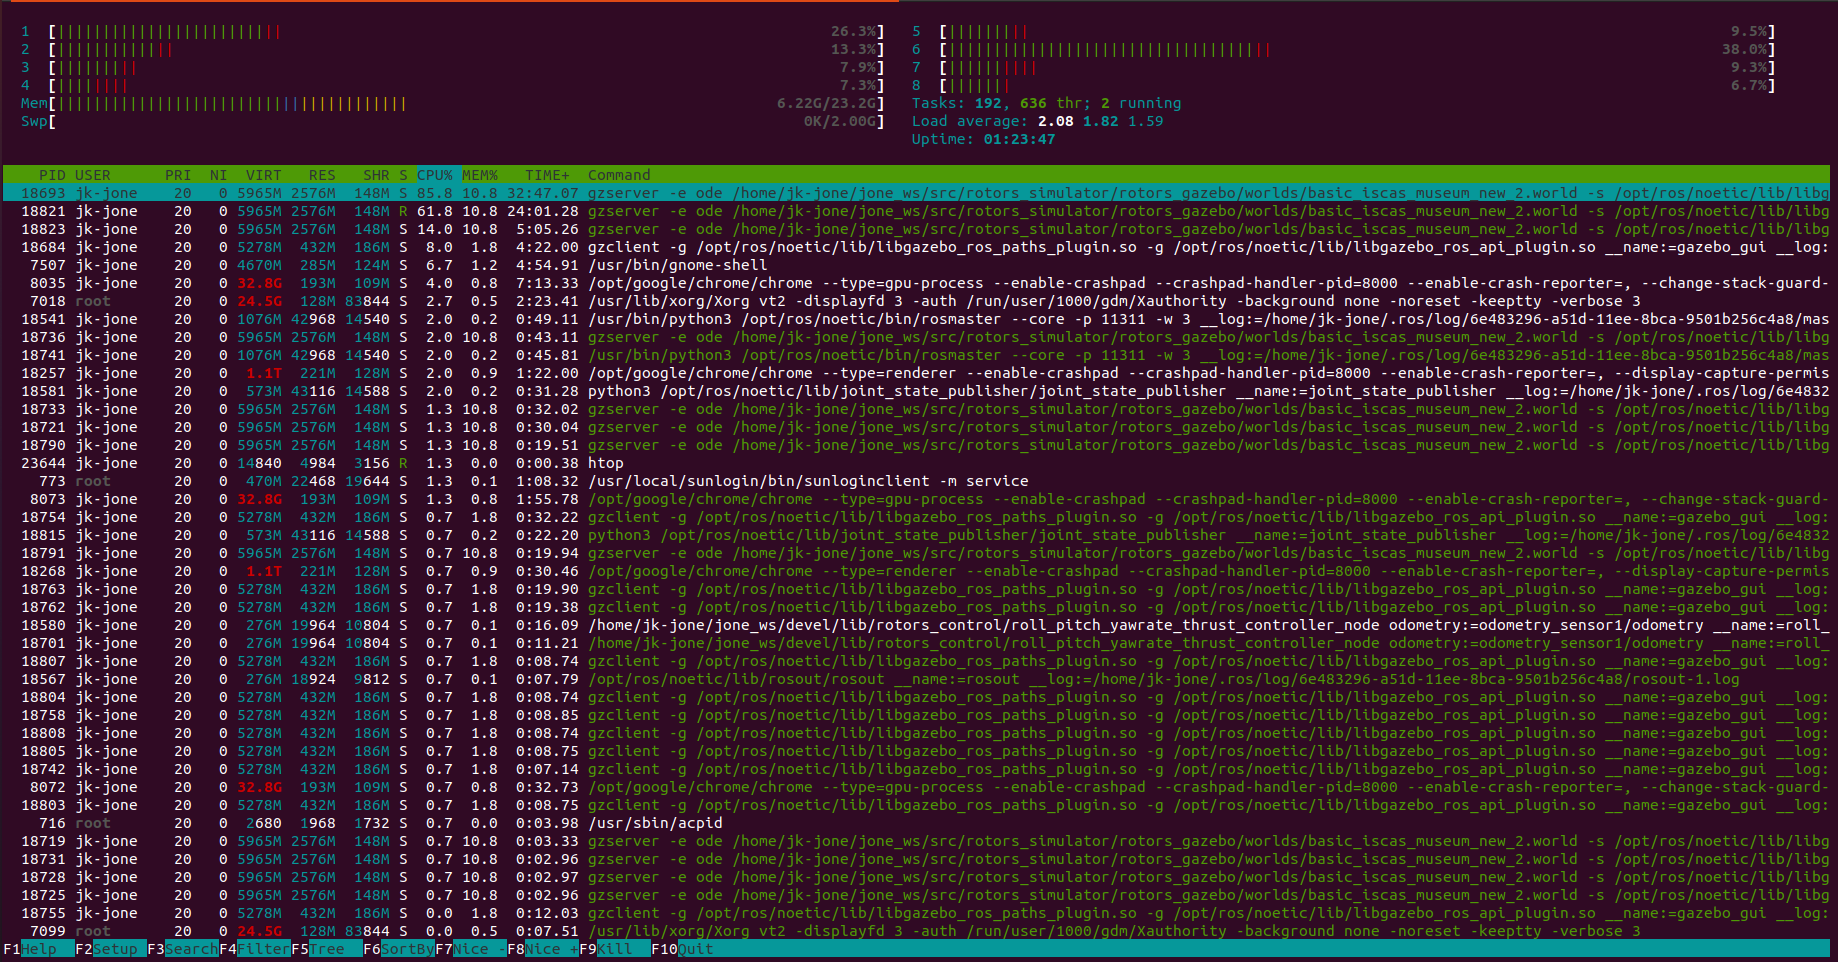Select chrome gpu-process row PID 8072

point(916,787)
